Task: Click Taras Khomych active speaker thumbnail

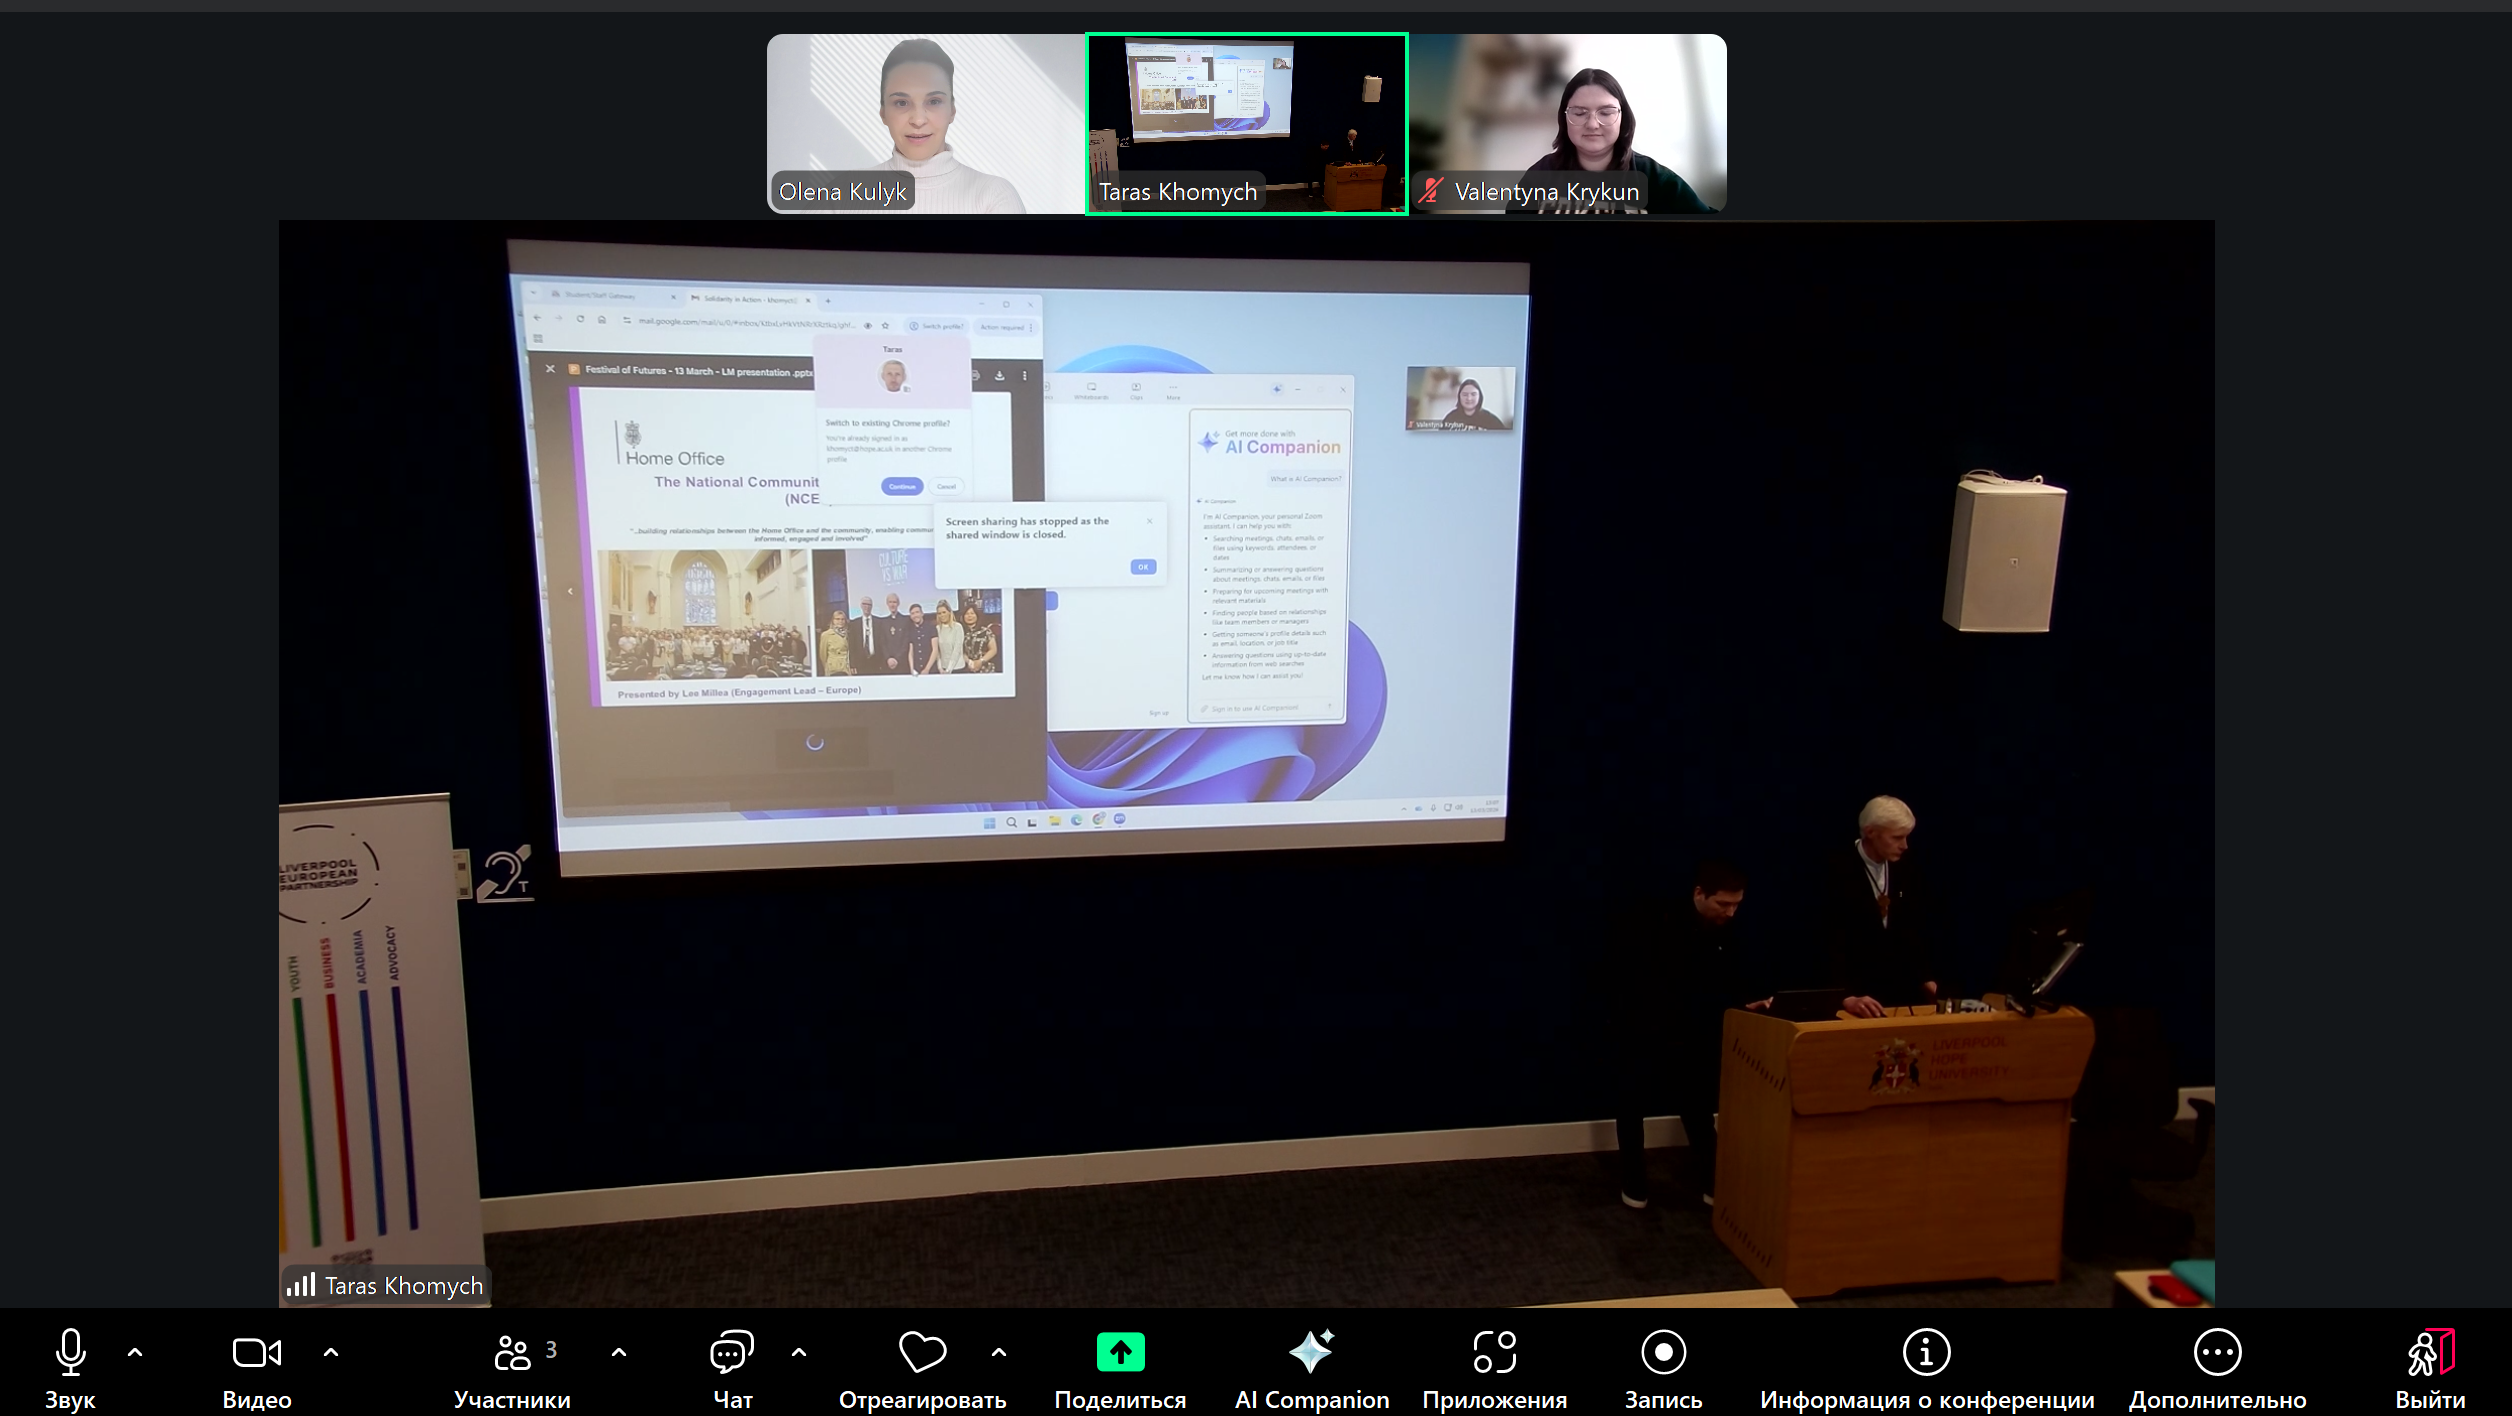Action: [1246, 123]
